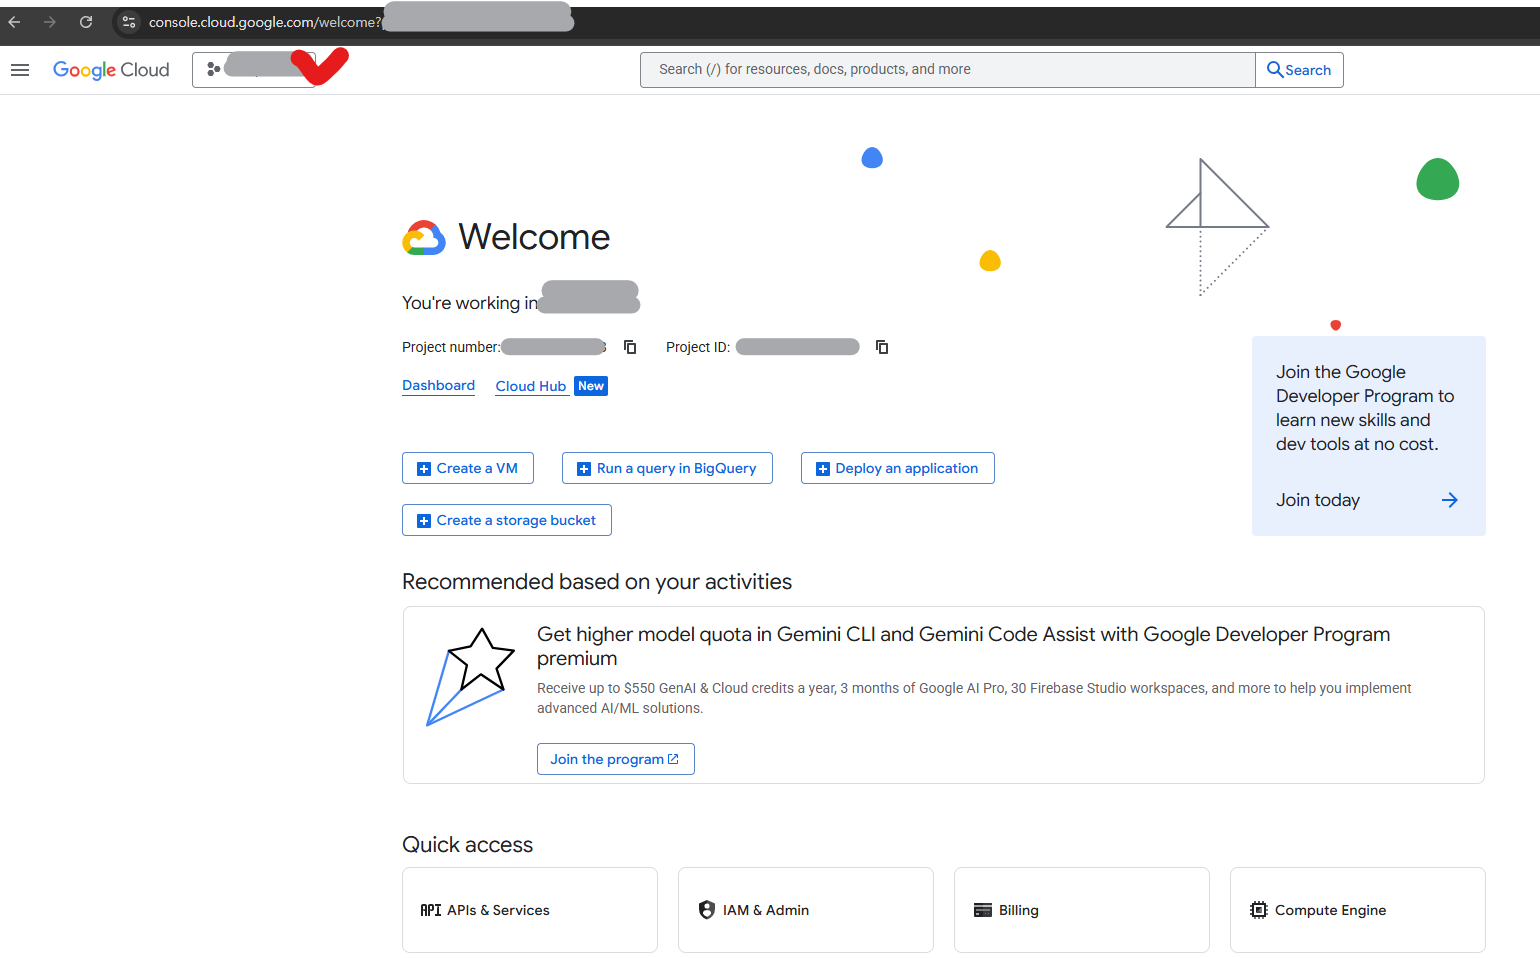The height and width of the screenshot is (958, 1540).
Task: Open the APIs & Services quick access card
Action: (x=529, y=909)
